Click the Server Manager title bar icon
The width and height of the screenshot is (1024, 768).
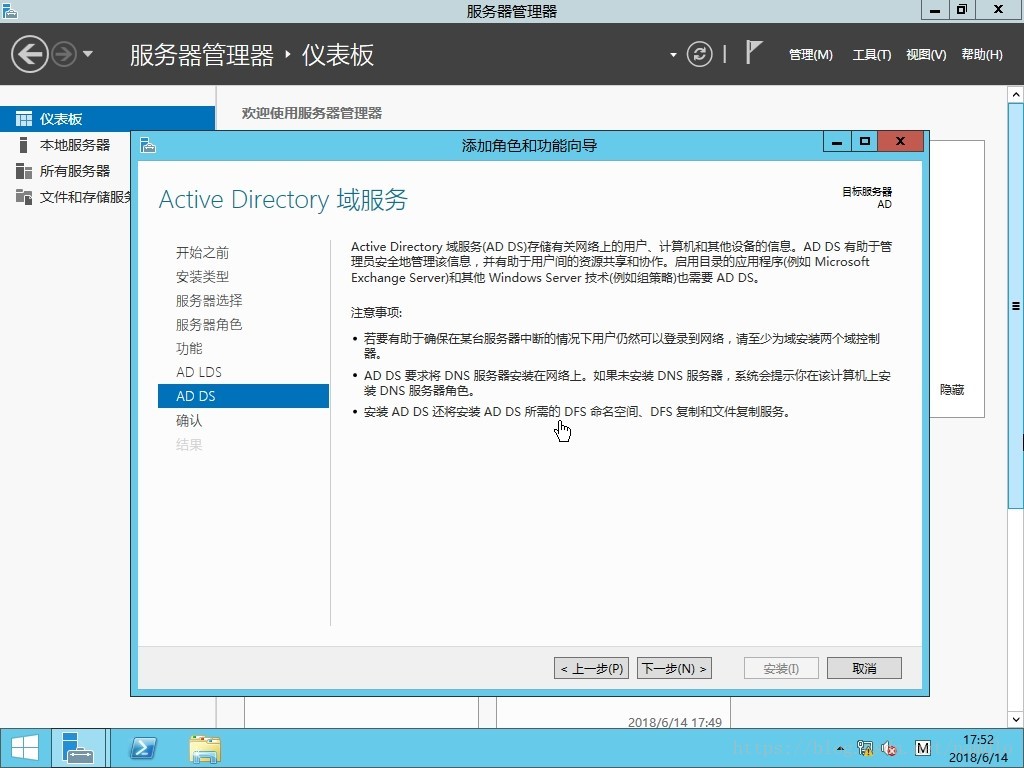(10, 11)
